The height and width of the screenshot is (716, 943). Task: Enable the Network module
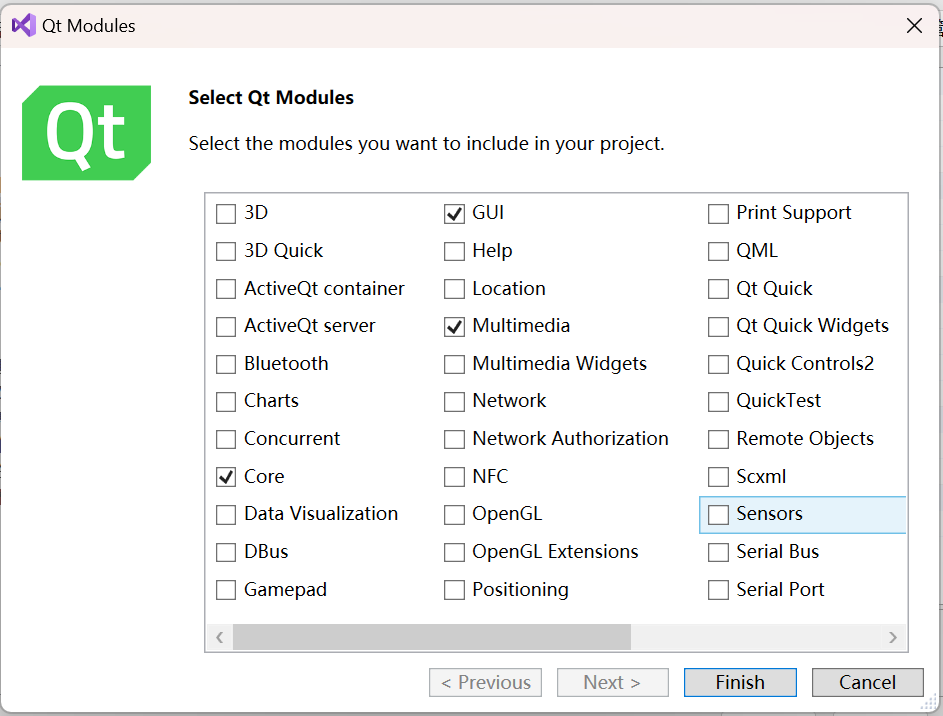tap(454, 402)
